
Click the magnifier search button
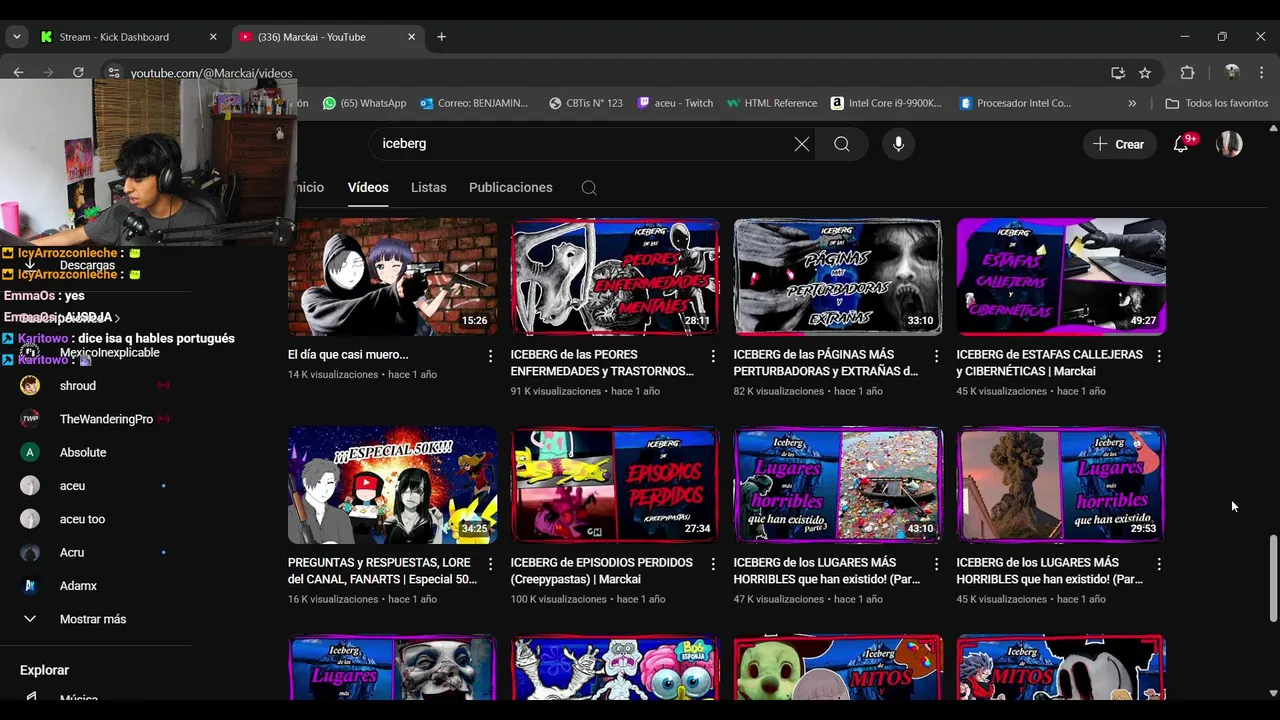click(842, 144)
